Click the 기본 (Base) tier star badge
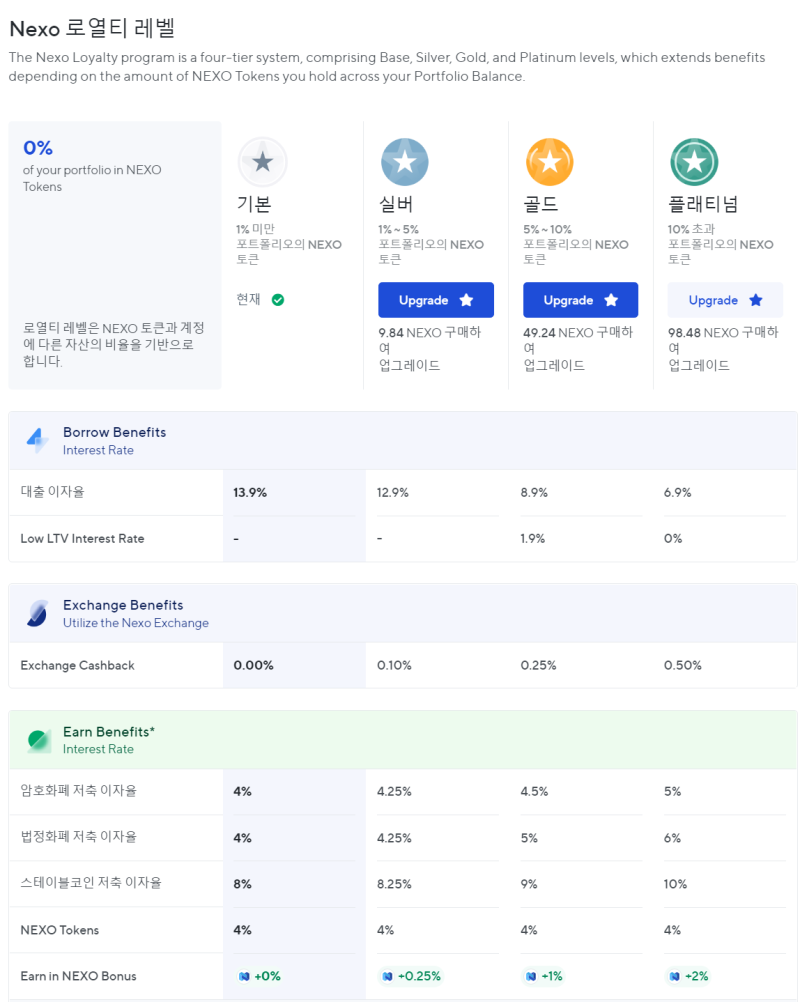 pyautogui.click(x=262, y=162)
